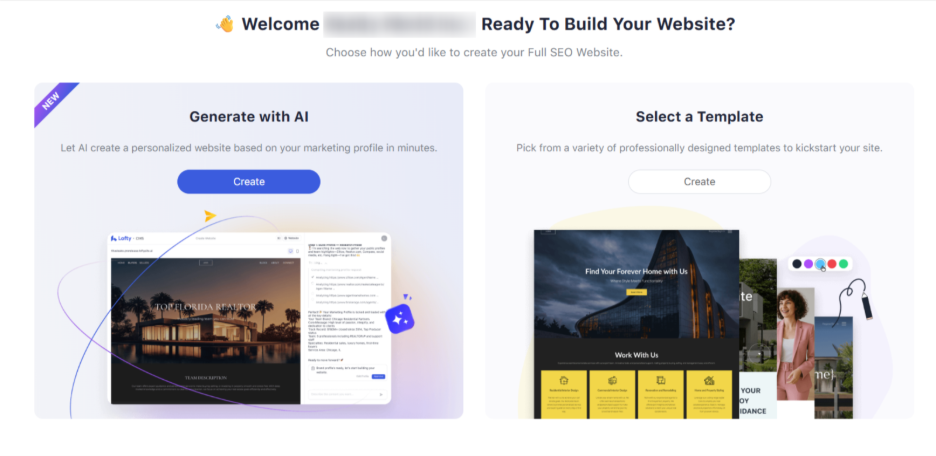Select the red color swatch
The width and height of the screenshot is (936, 456).
(x=832, y=264)
